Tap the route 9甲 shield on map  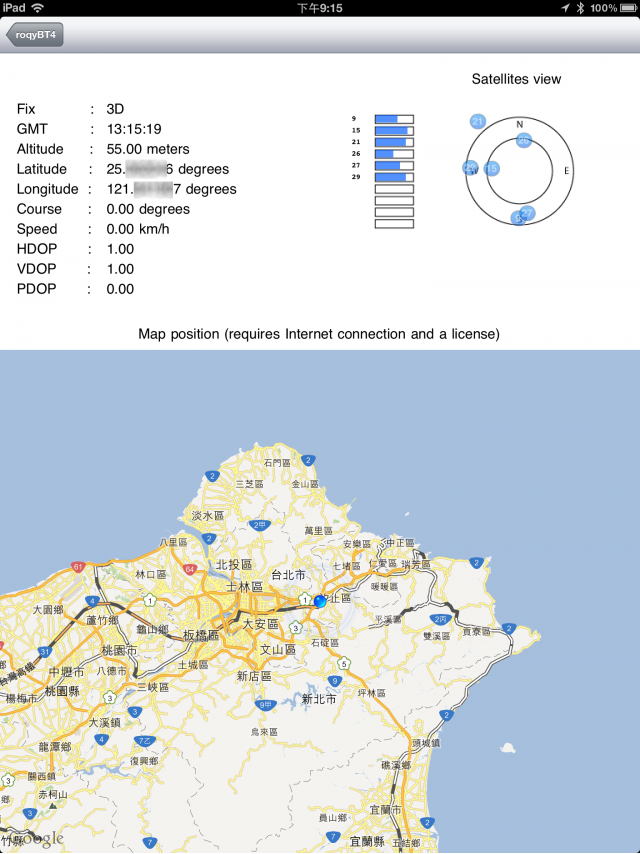pyautogui.click(x=265, y=705)
